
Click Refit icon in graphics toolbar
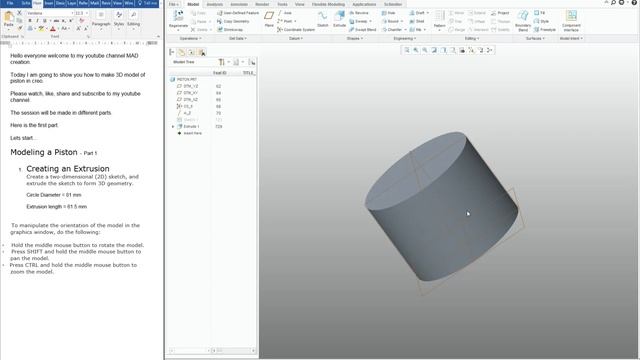point(407,50)
